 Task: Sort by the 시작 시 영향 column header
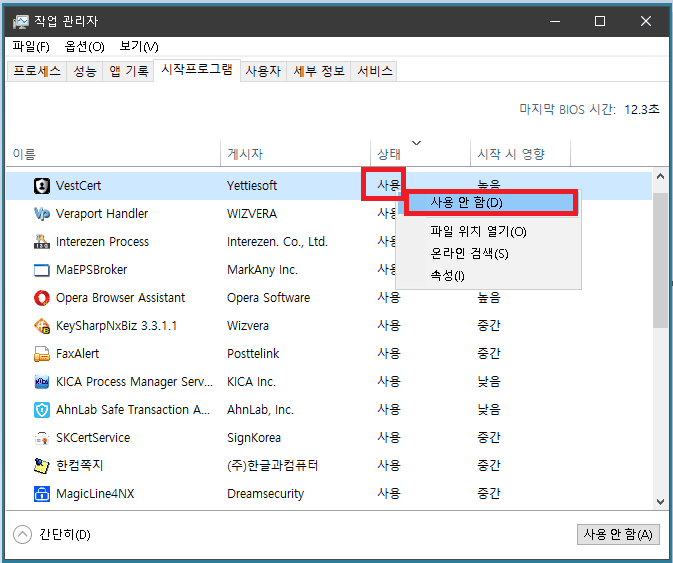[x=520, y=154]
